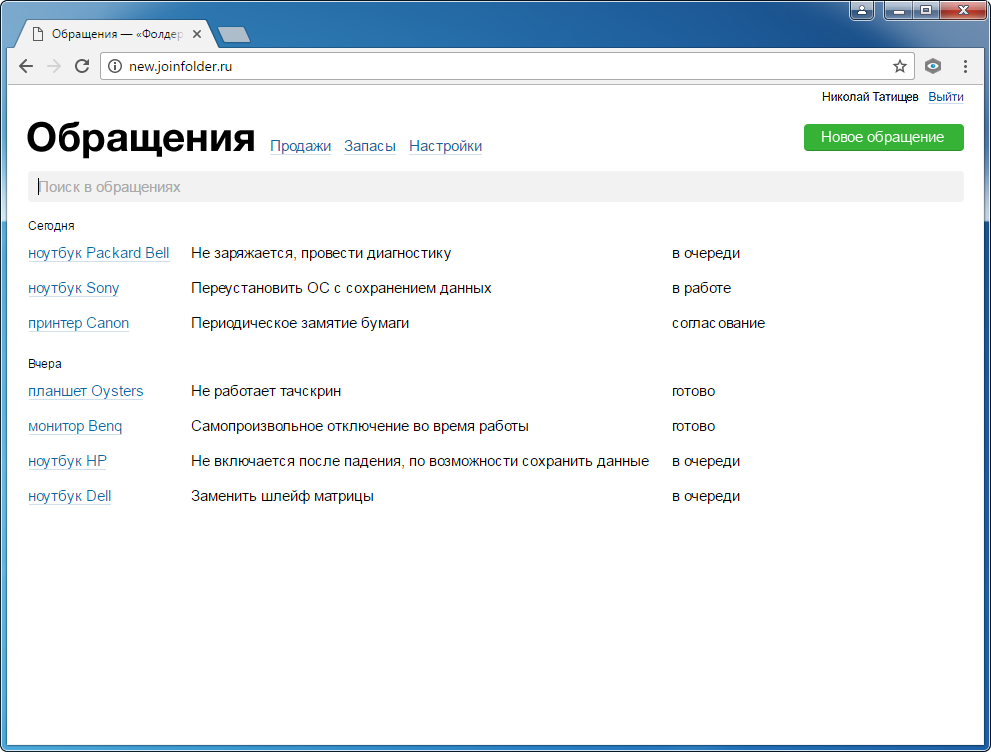The height and width of the screenshot is (752, 991).
Task: Open the ноутбук Packard Bell ticket
Action: pyautogui.click(x=98, y=253)
